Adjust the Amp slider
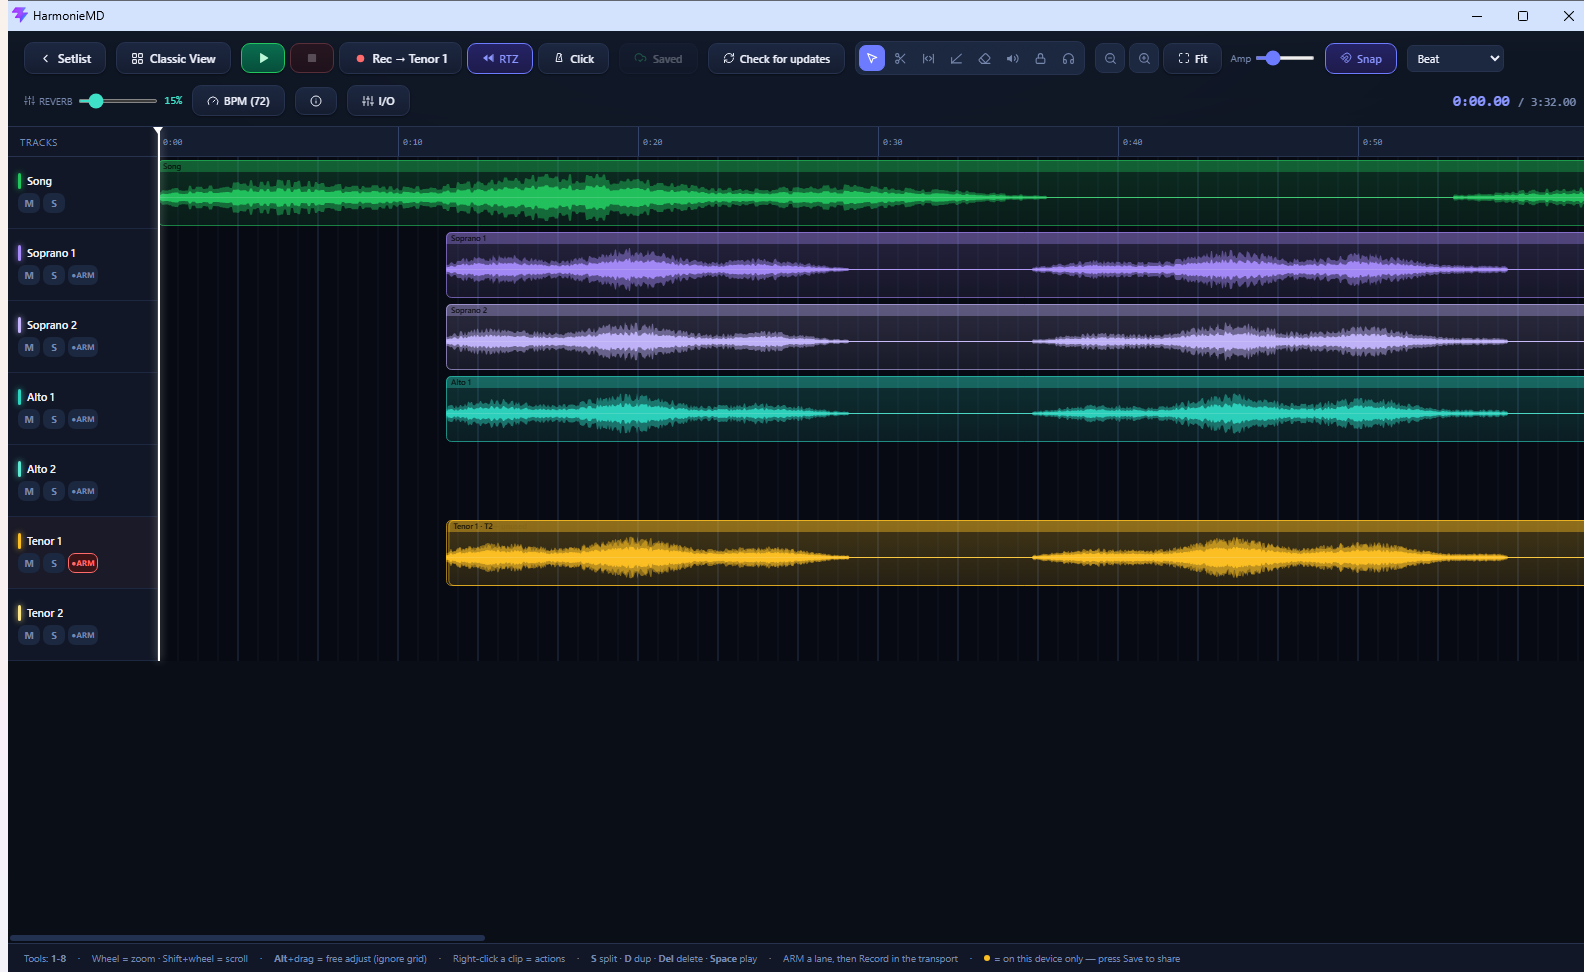 1286,58
